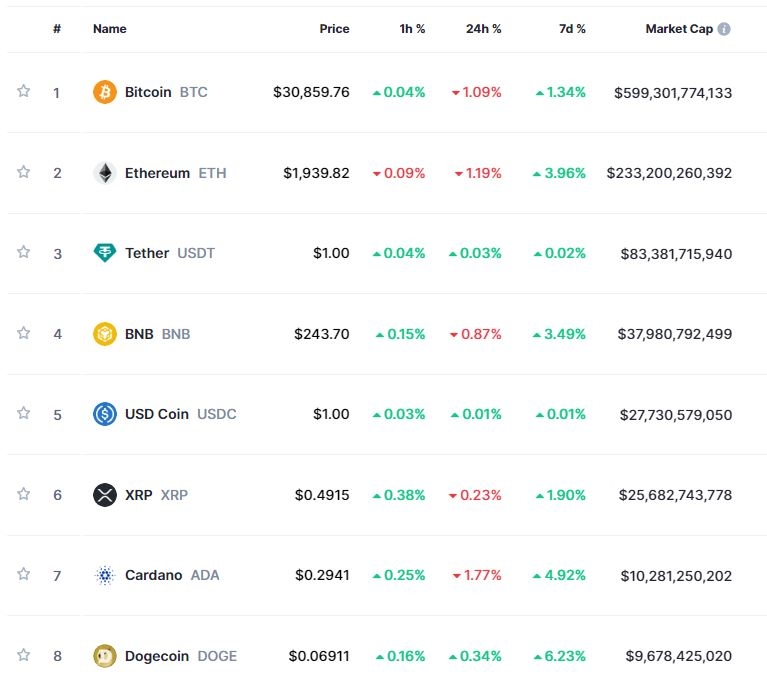Click the Tether logo icon
The width and height of the screenshot is (767, 684).
tap(105, 253)
